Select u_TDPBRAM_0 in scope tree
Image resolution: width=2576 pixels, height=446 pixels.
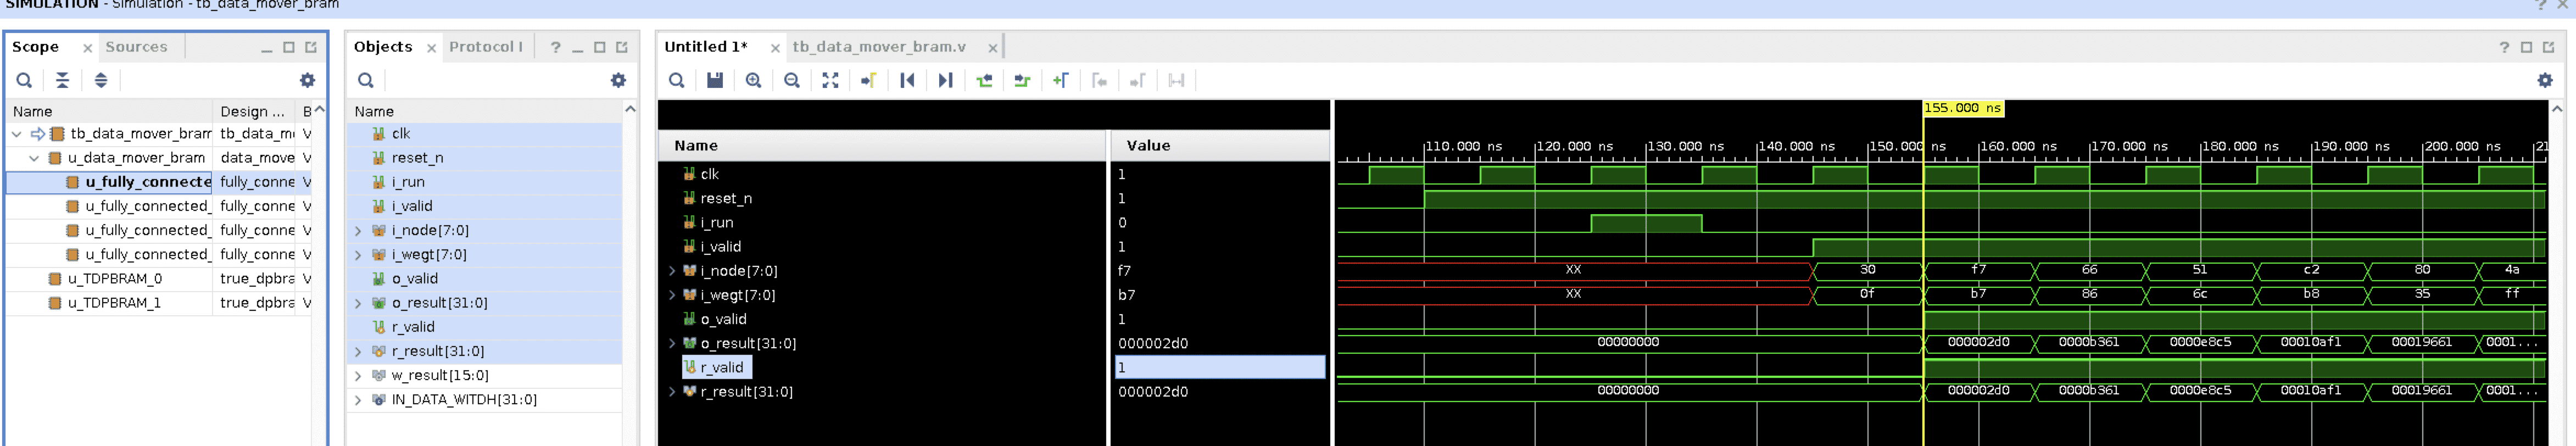click(114, 279)
